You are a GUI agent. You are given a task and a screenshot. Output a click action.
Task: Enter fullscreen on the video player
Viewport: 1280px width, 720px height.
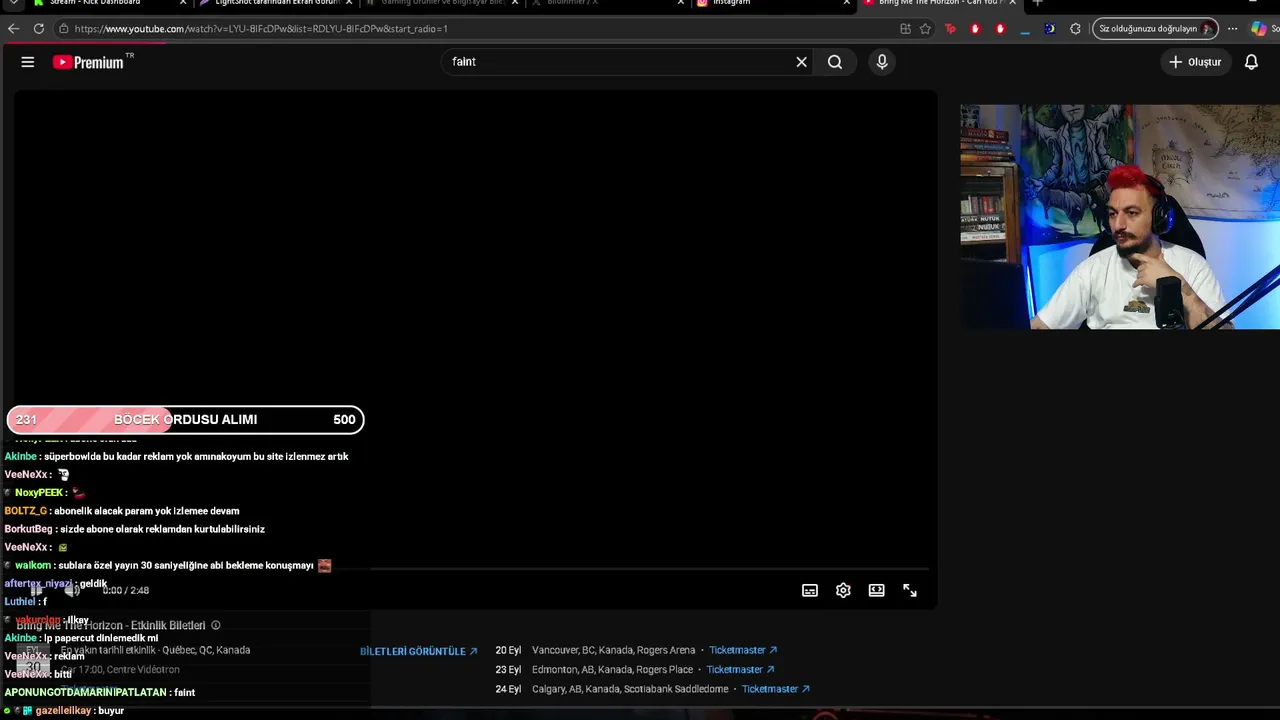coord(910,591)
